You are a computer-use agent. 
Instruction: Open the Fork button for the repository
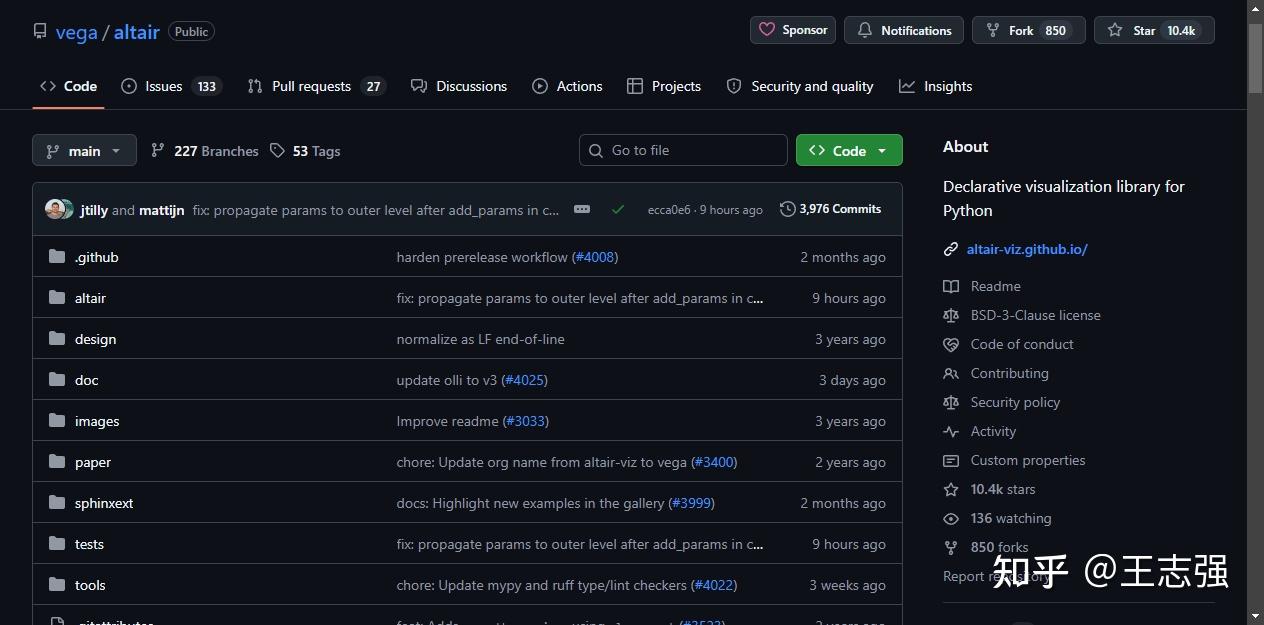point(1029,30)
